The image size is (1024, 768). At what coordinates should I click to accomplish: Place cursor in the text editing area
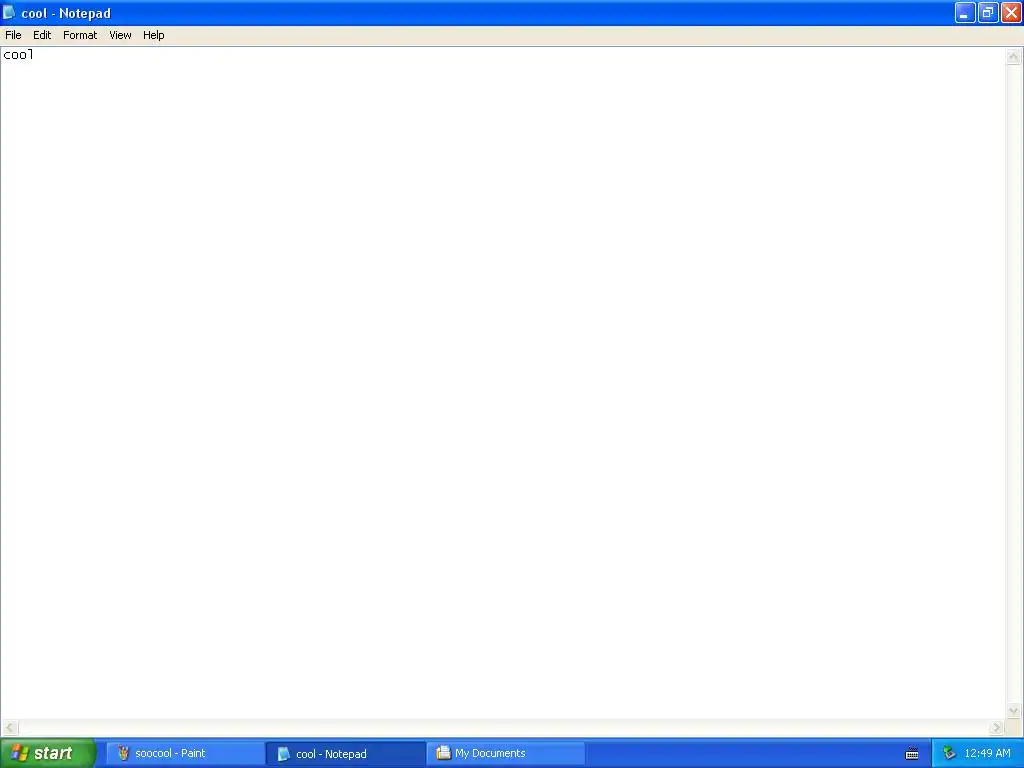point(503,383)
